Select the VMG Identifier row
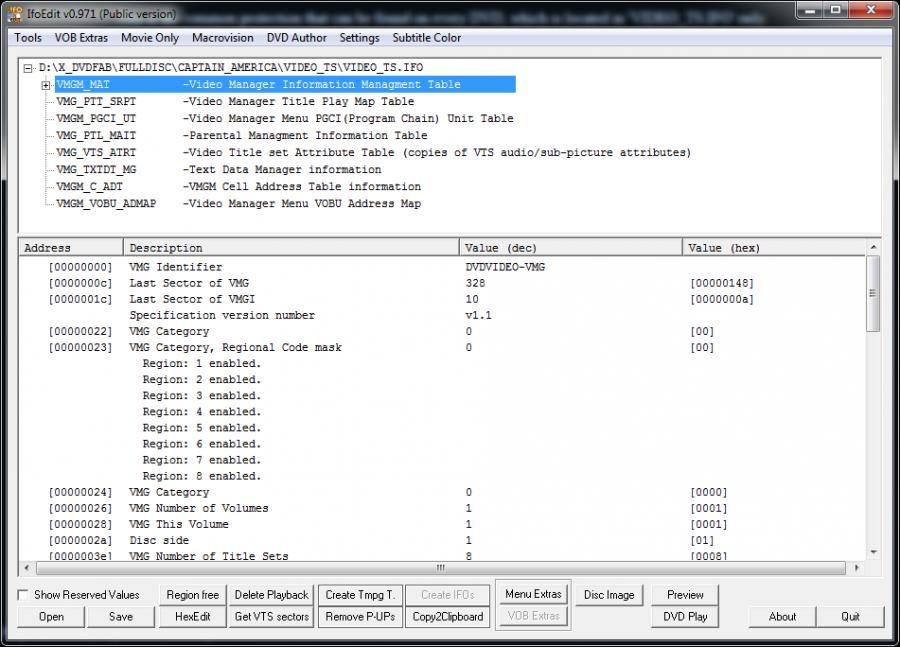 point(442,267)
